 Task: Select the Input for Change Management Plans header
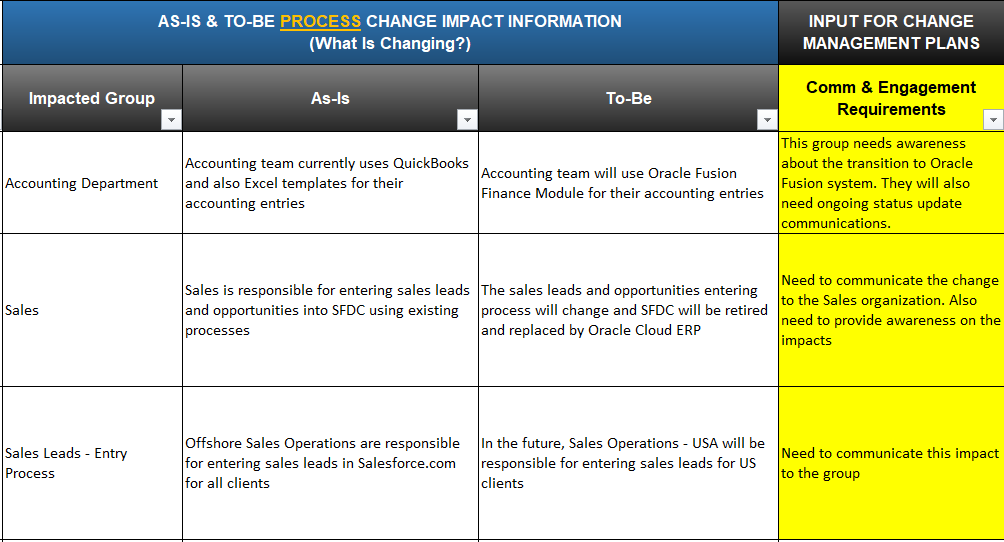click(891, 32)
